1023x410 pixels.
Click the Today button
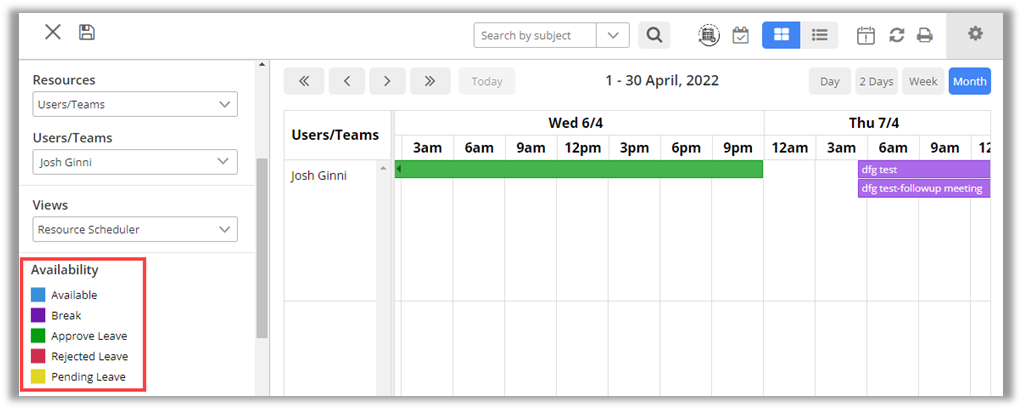click(487, 81)
